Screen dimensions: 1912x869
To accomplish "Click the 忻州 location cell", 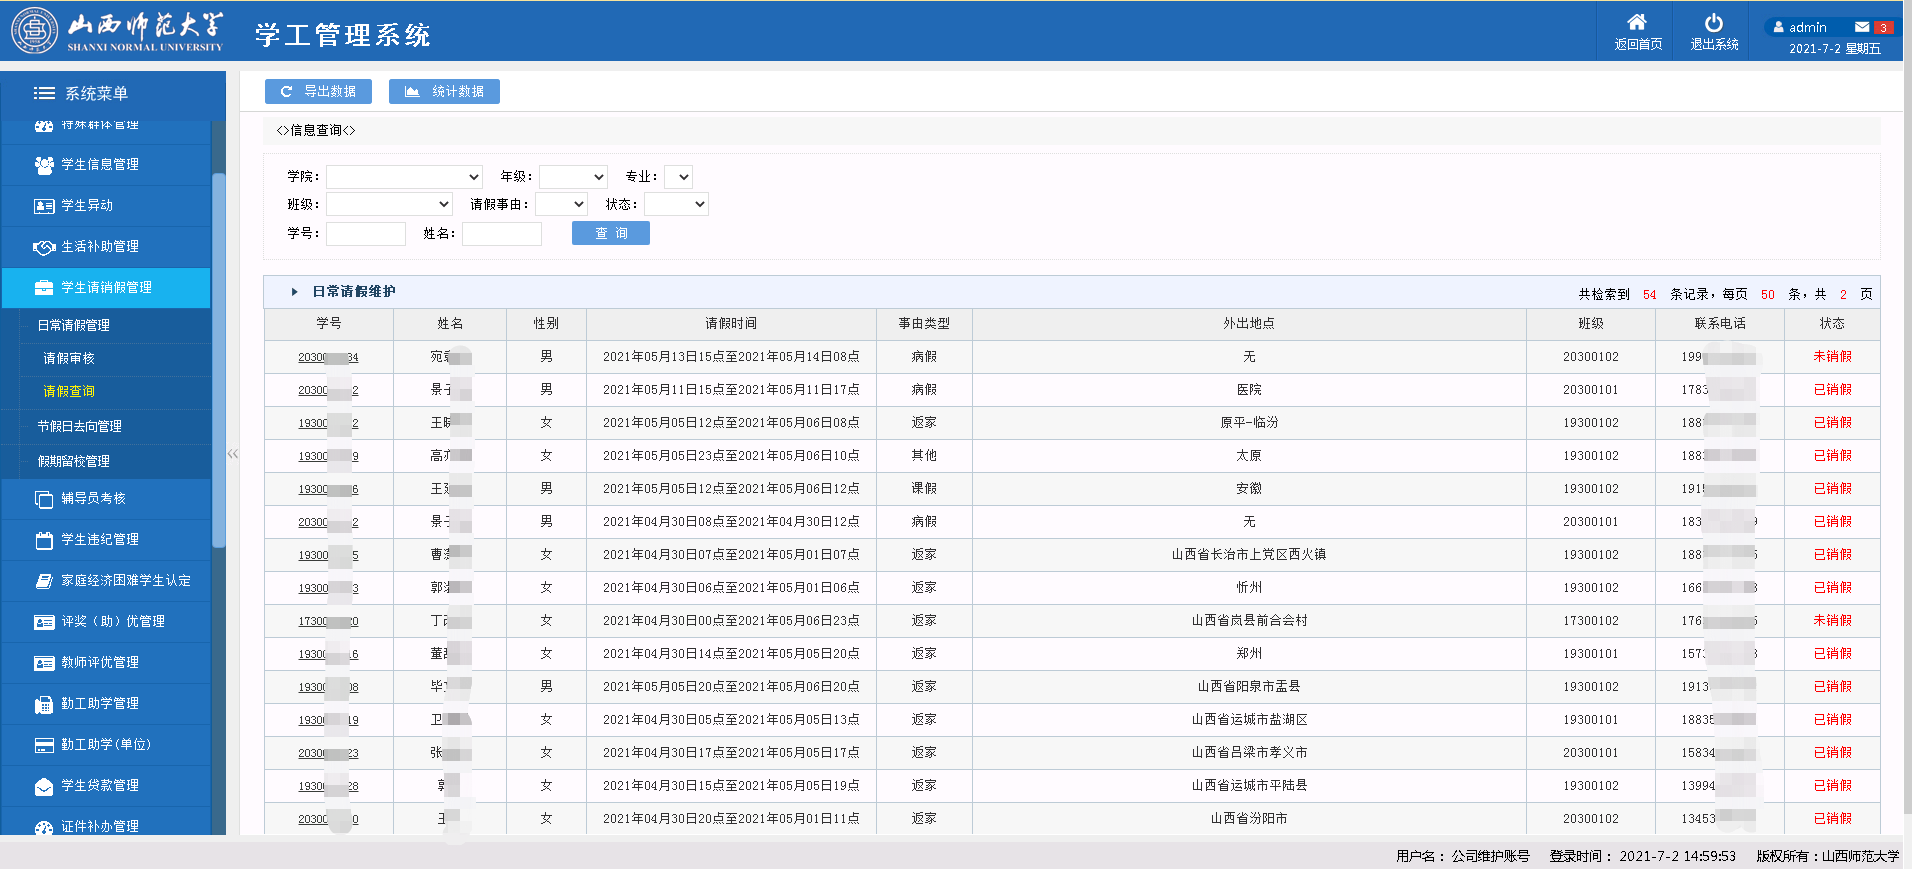I will coord(1249,588).
